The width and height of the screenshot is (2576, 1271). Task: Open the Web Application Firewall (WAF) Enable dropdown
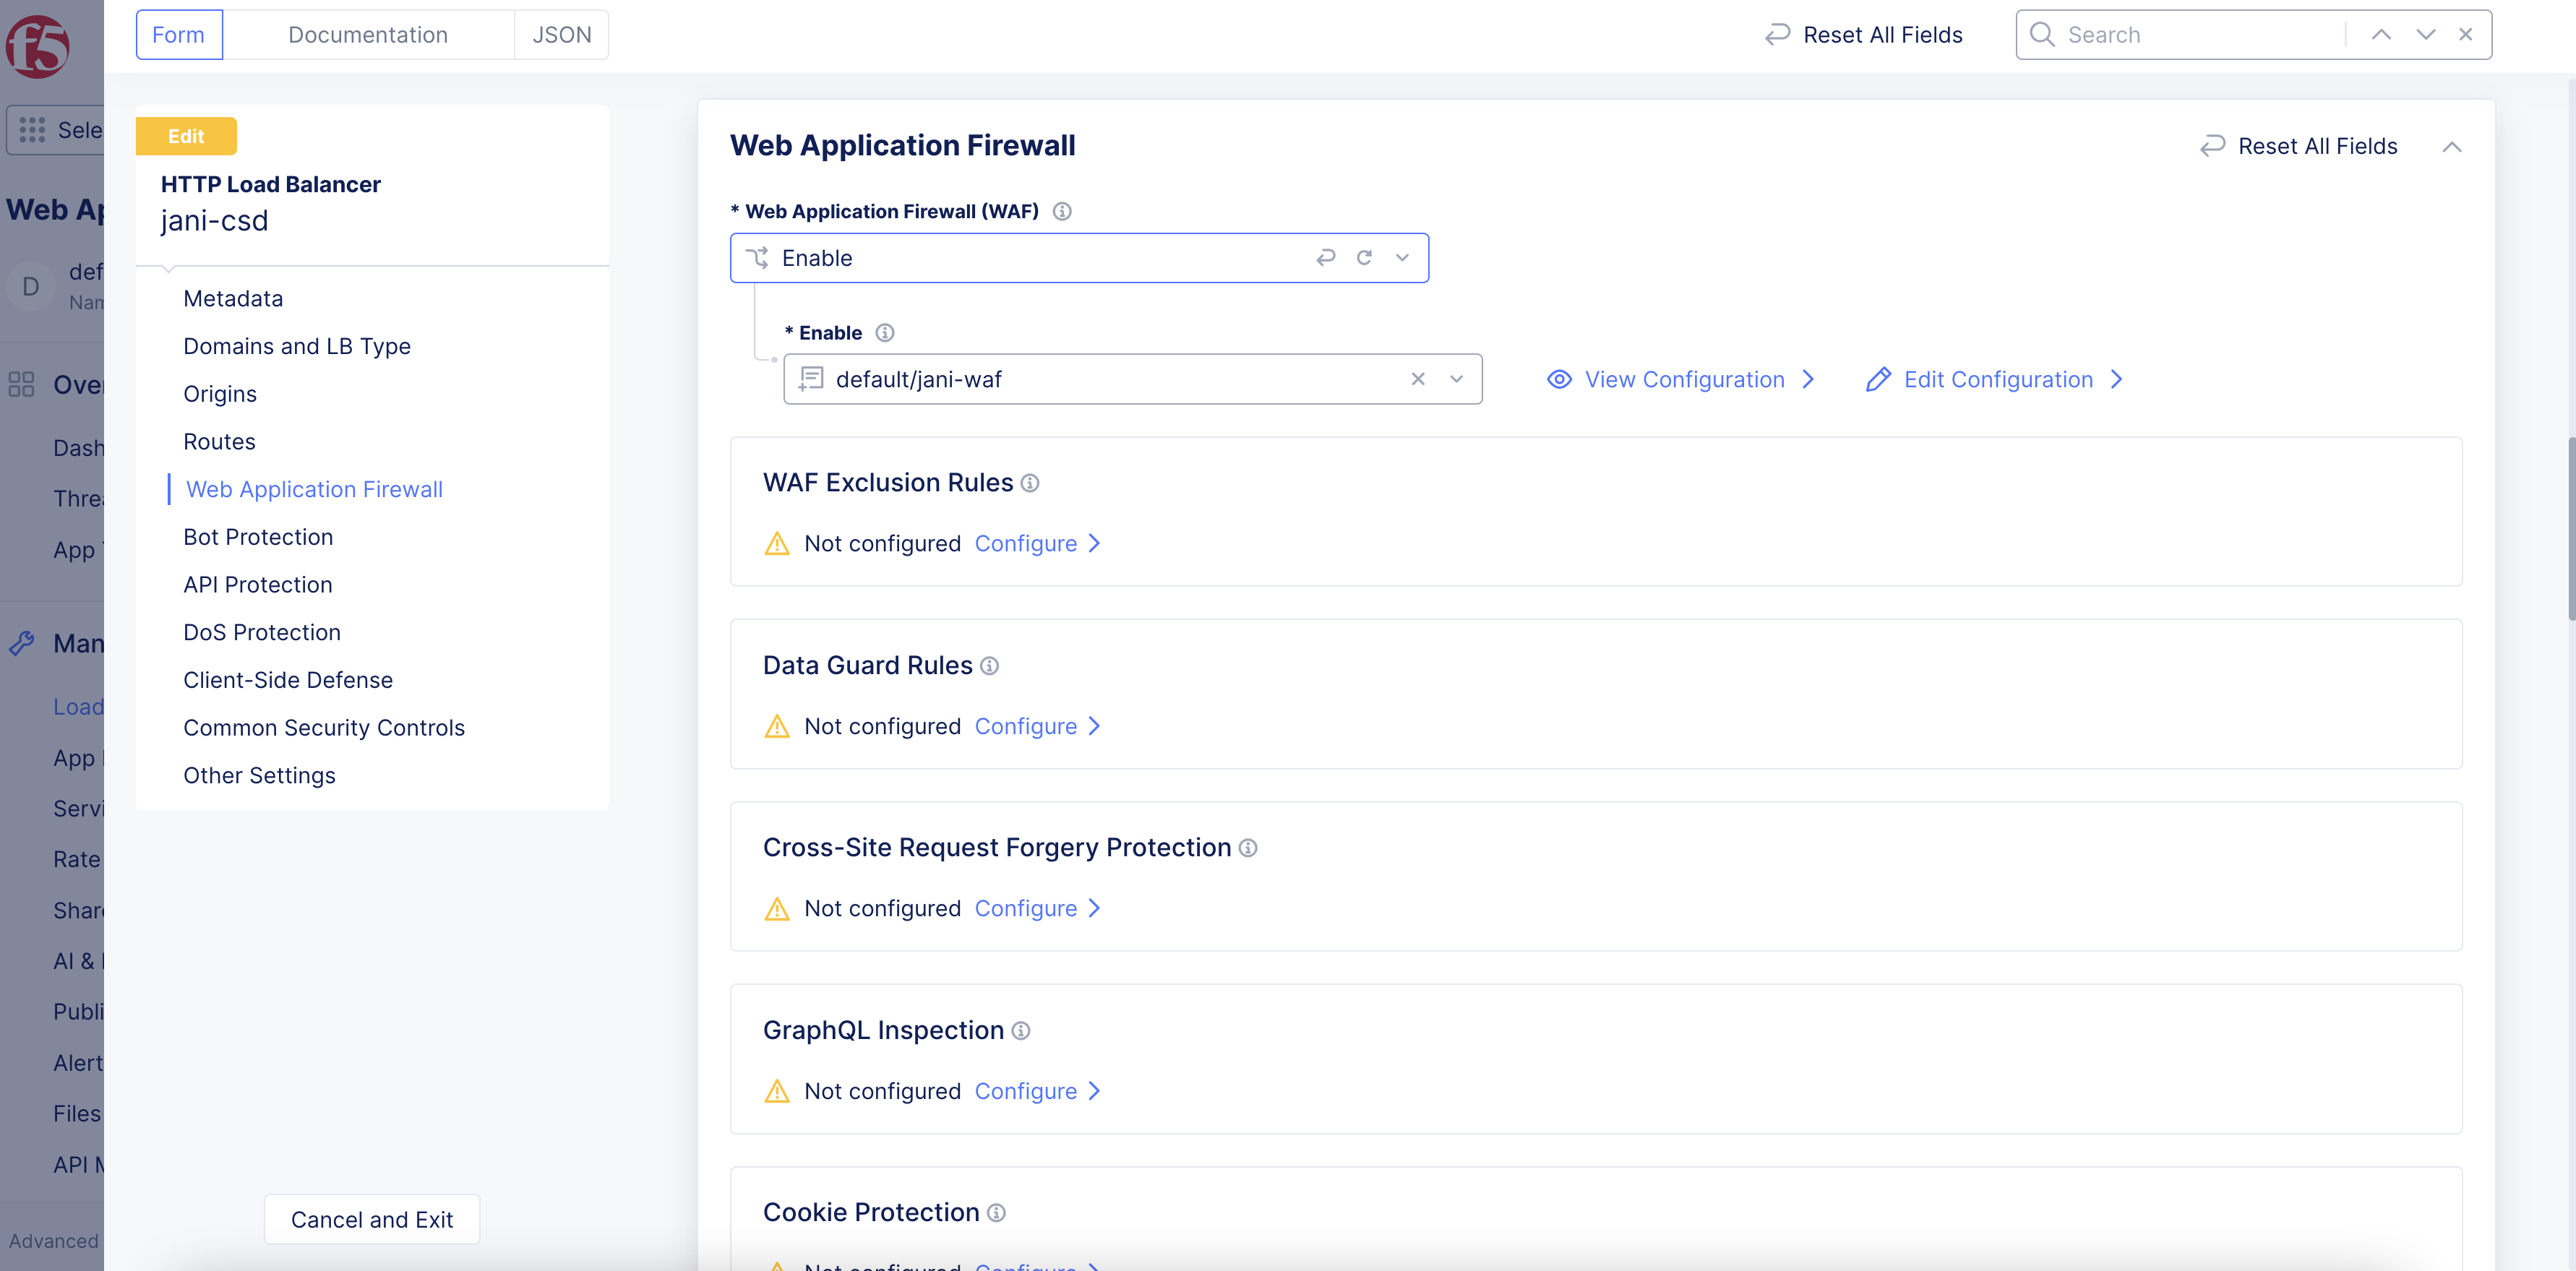tap(1402, 258)
